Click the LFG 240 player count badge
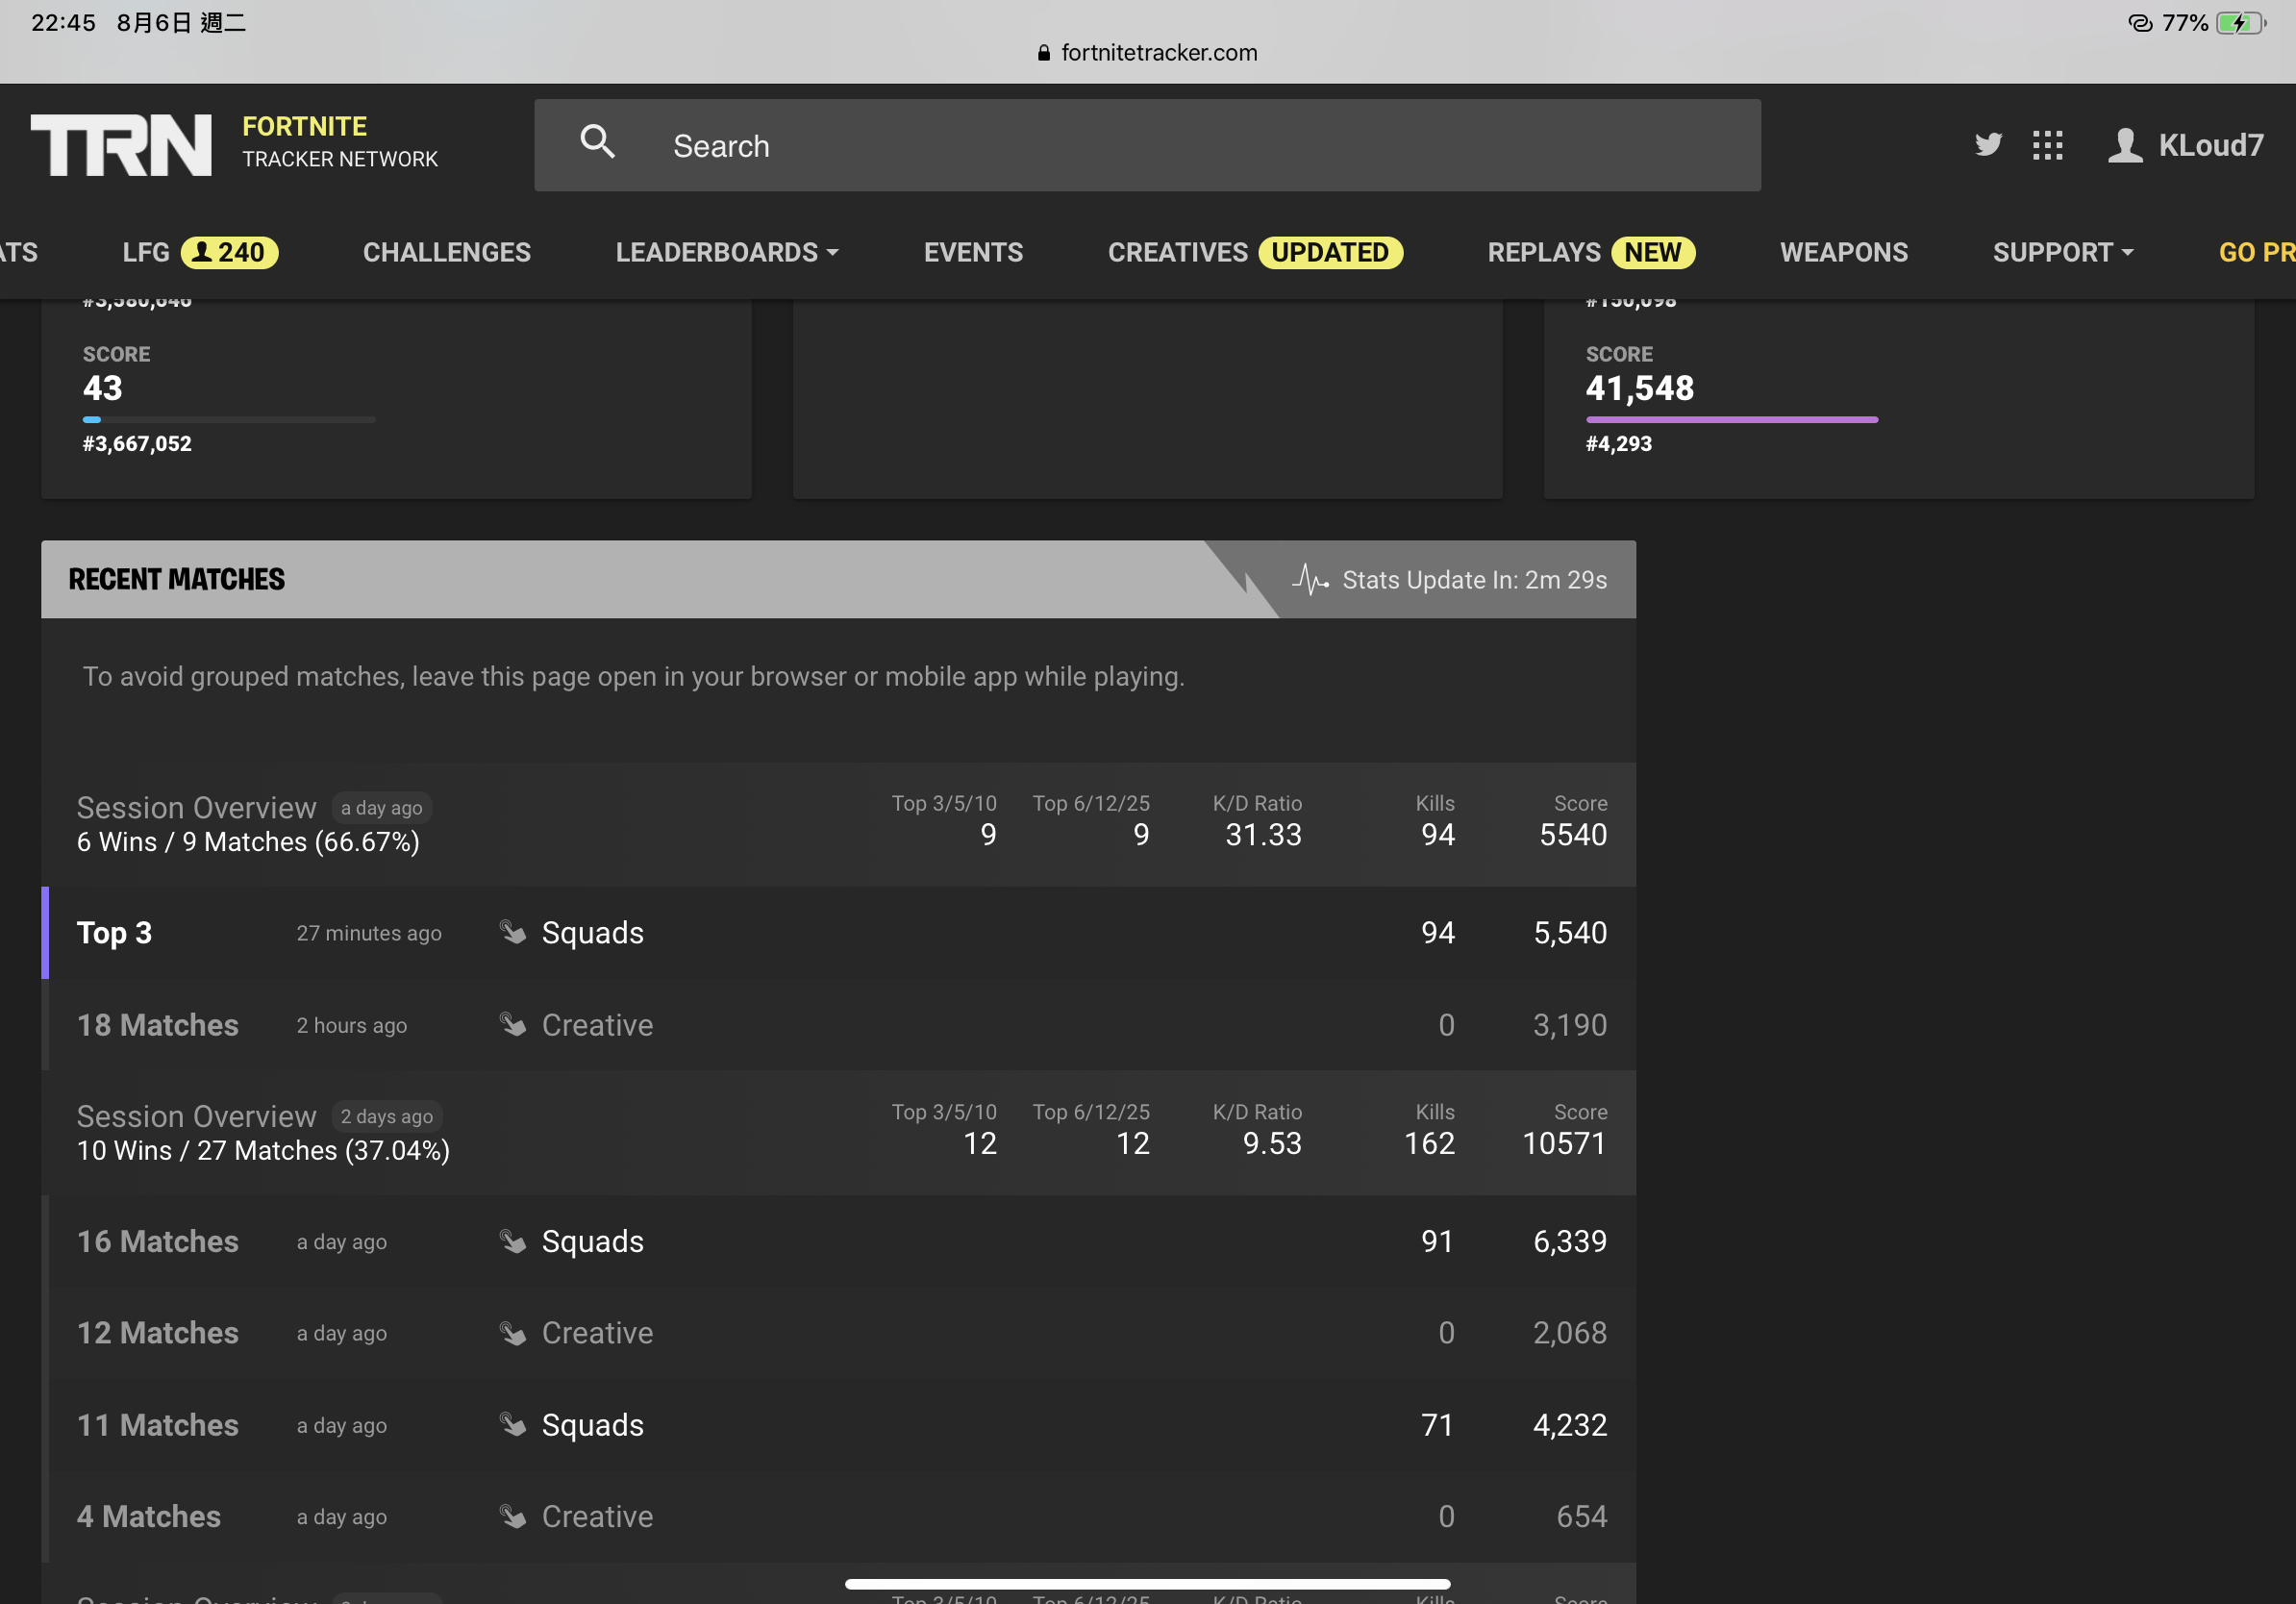The image size is (2296, 1604). pos(229,252)
